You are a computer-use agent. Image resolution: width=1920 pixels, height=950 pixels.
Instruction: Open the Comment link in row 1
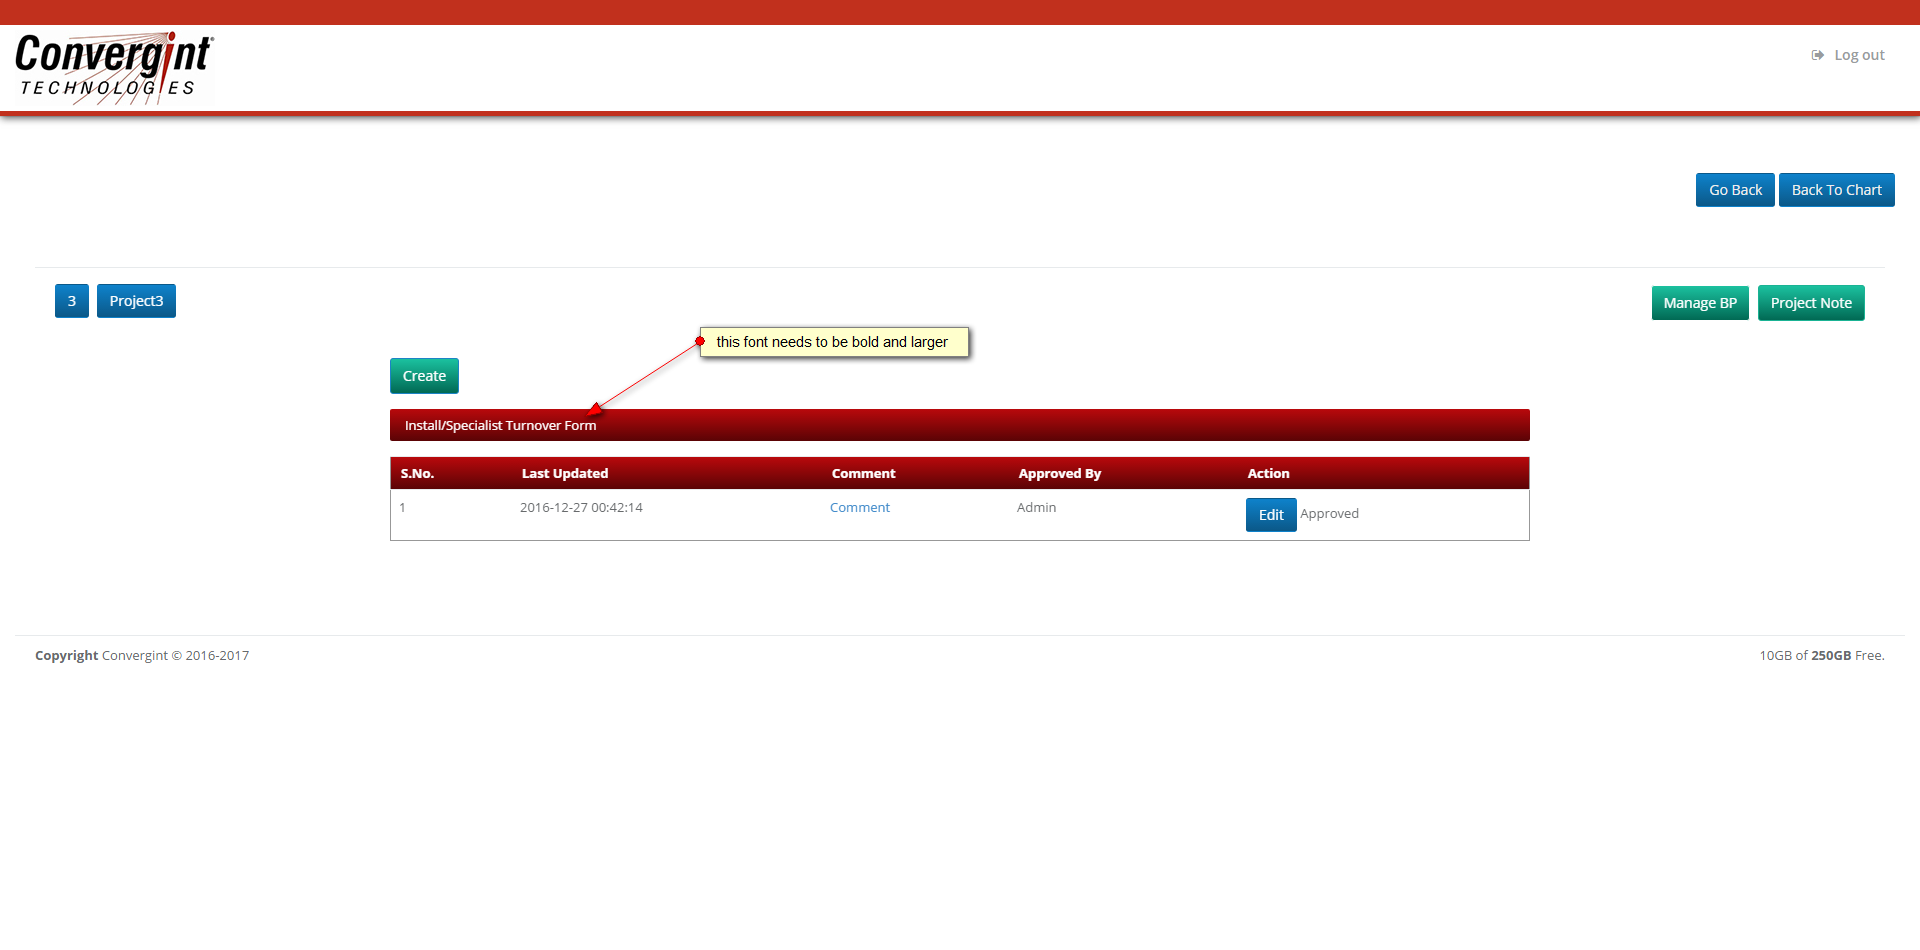(x=860, y=508)
